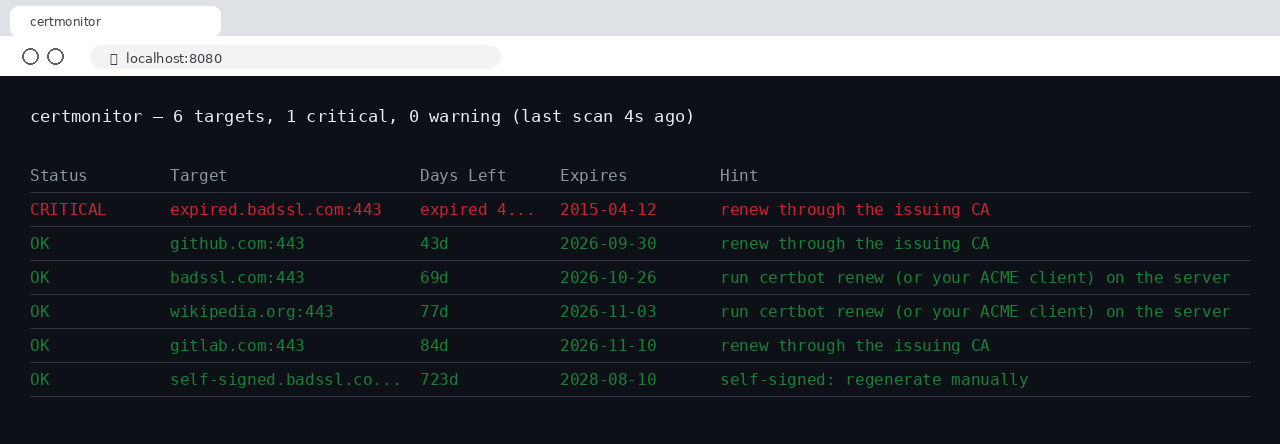Sort by the Expires column header
This screenshot has width=1280, height=444.
[594, 176]
